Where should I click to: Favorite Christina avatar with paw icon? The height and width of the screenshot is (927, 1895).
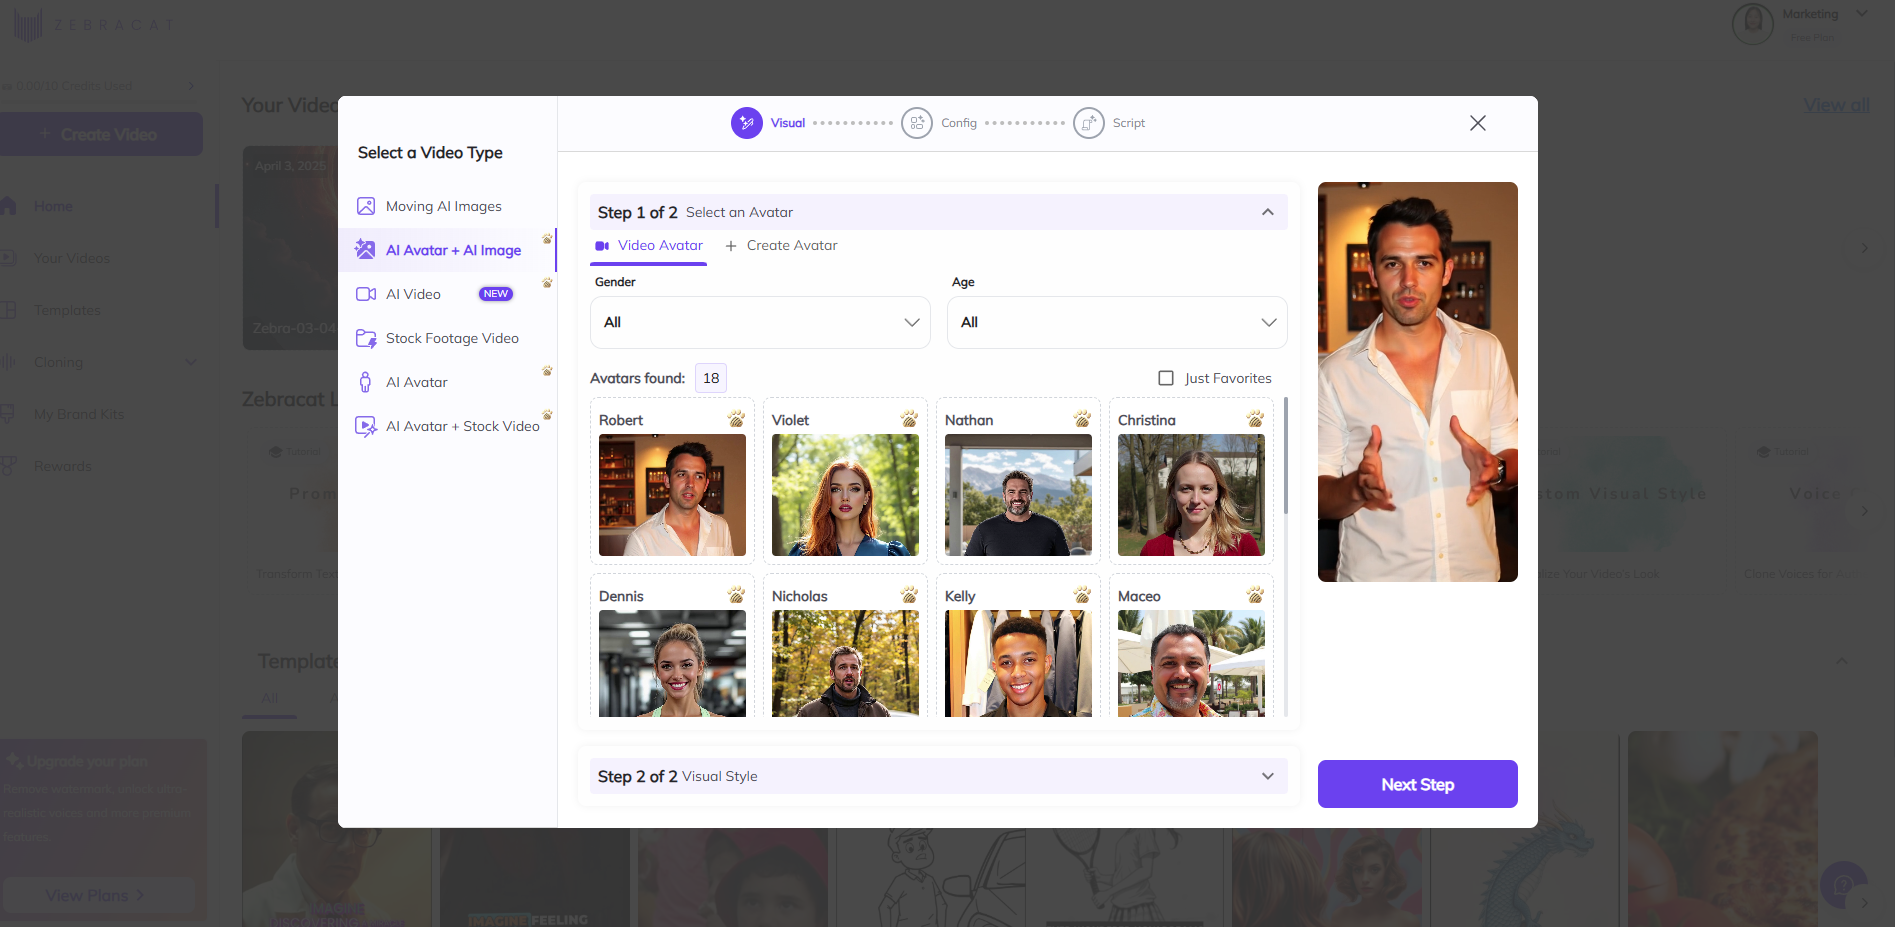(x=1255, y=419)
